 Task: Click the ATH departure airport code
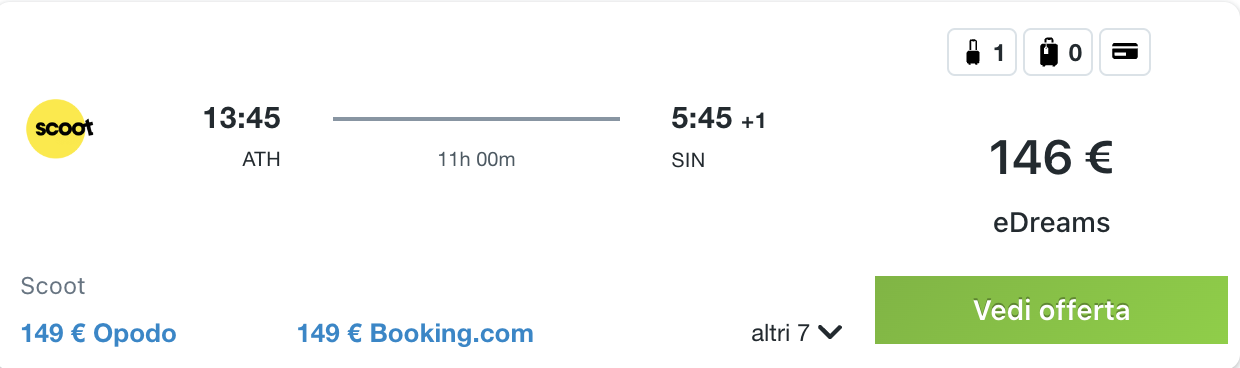pos(261,159)
